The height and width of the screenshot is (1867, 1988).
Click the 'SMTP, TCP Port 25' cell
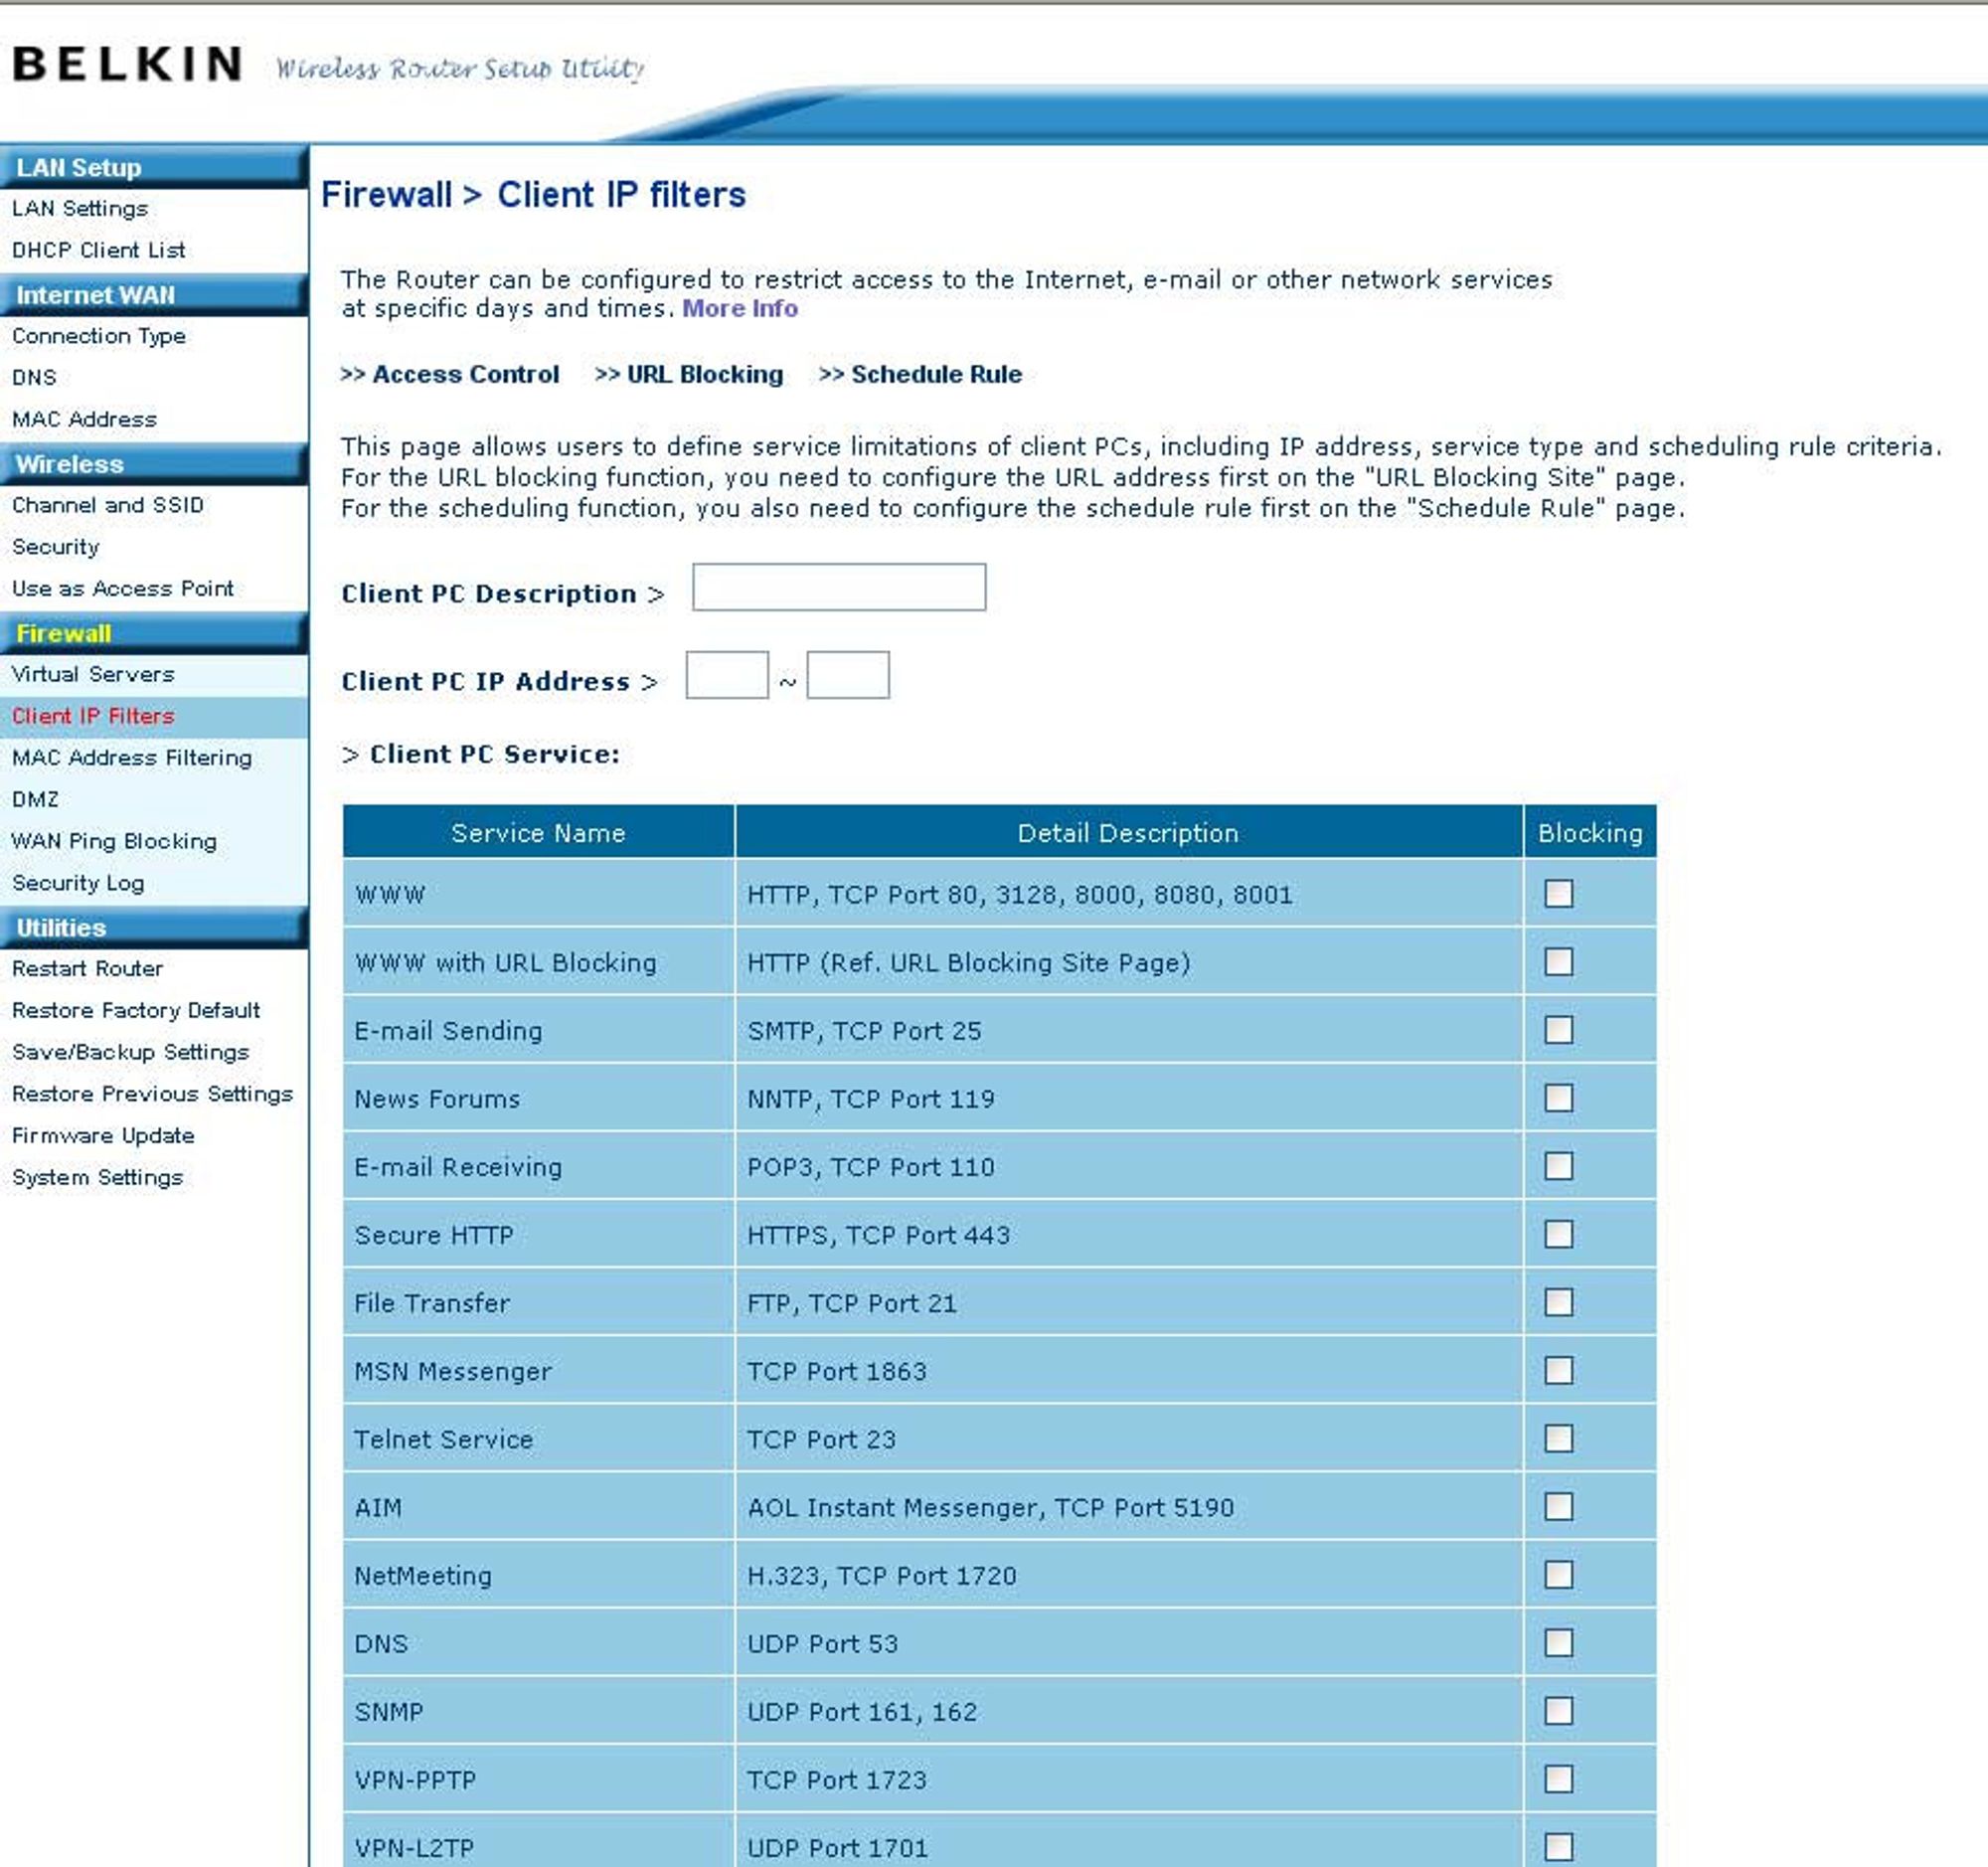[1128, 1031]
